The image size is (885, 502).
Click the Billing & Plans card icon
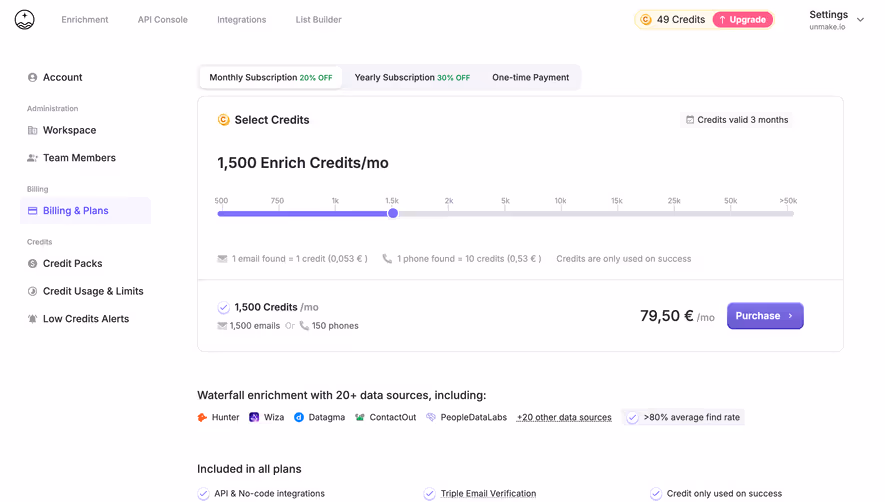pos(32,211)
